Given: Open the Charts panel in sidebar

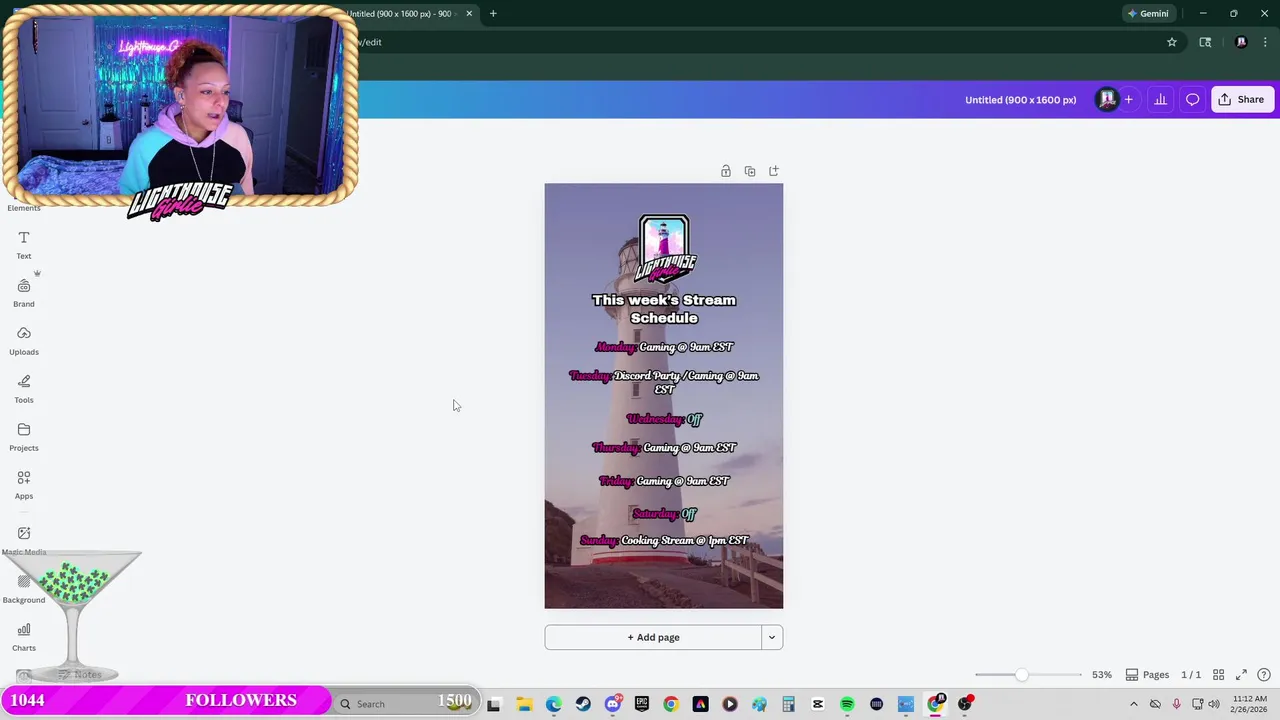Looking at the screenshot, I should click(24, 636).
